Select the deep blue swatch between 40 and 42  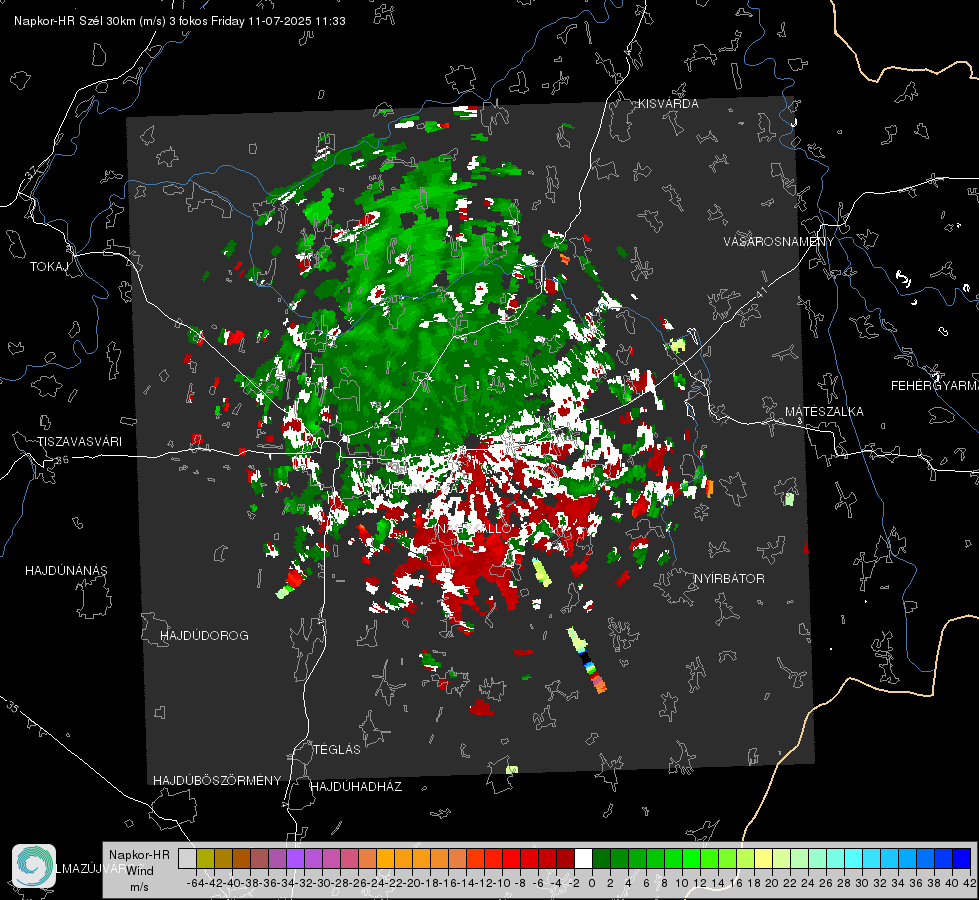click(961, 859)
